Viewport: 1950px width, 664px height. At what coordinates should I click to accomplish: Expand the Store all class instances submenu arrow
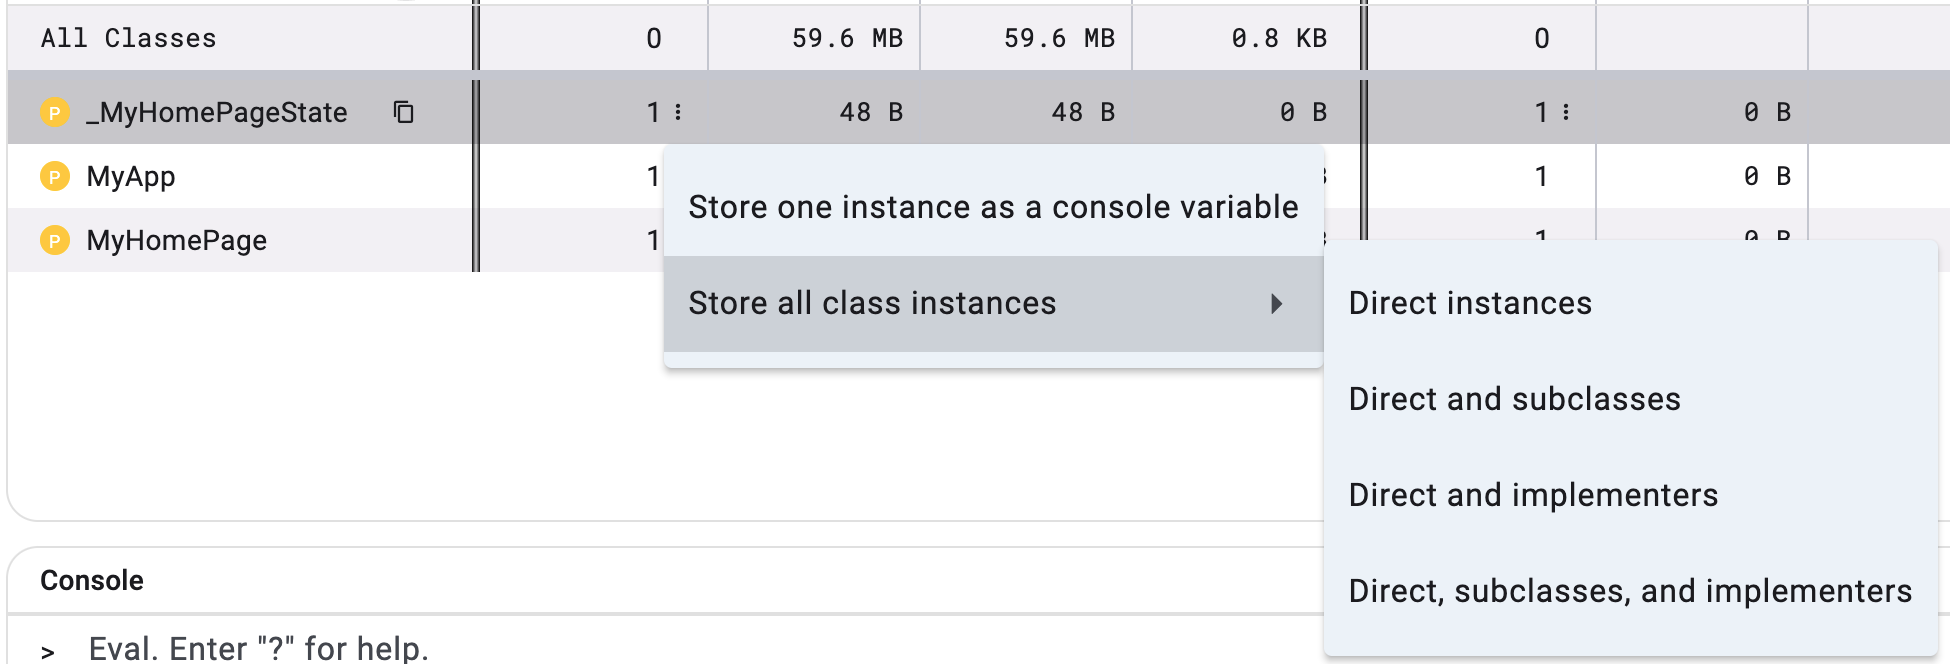coord(1277,303)
